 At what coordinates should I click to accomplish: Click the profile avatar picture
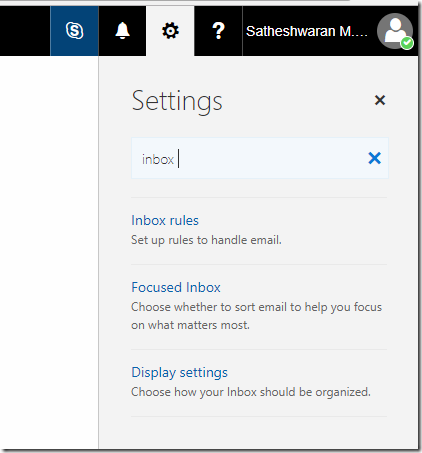click(x=395, y=31)
